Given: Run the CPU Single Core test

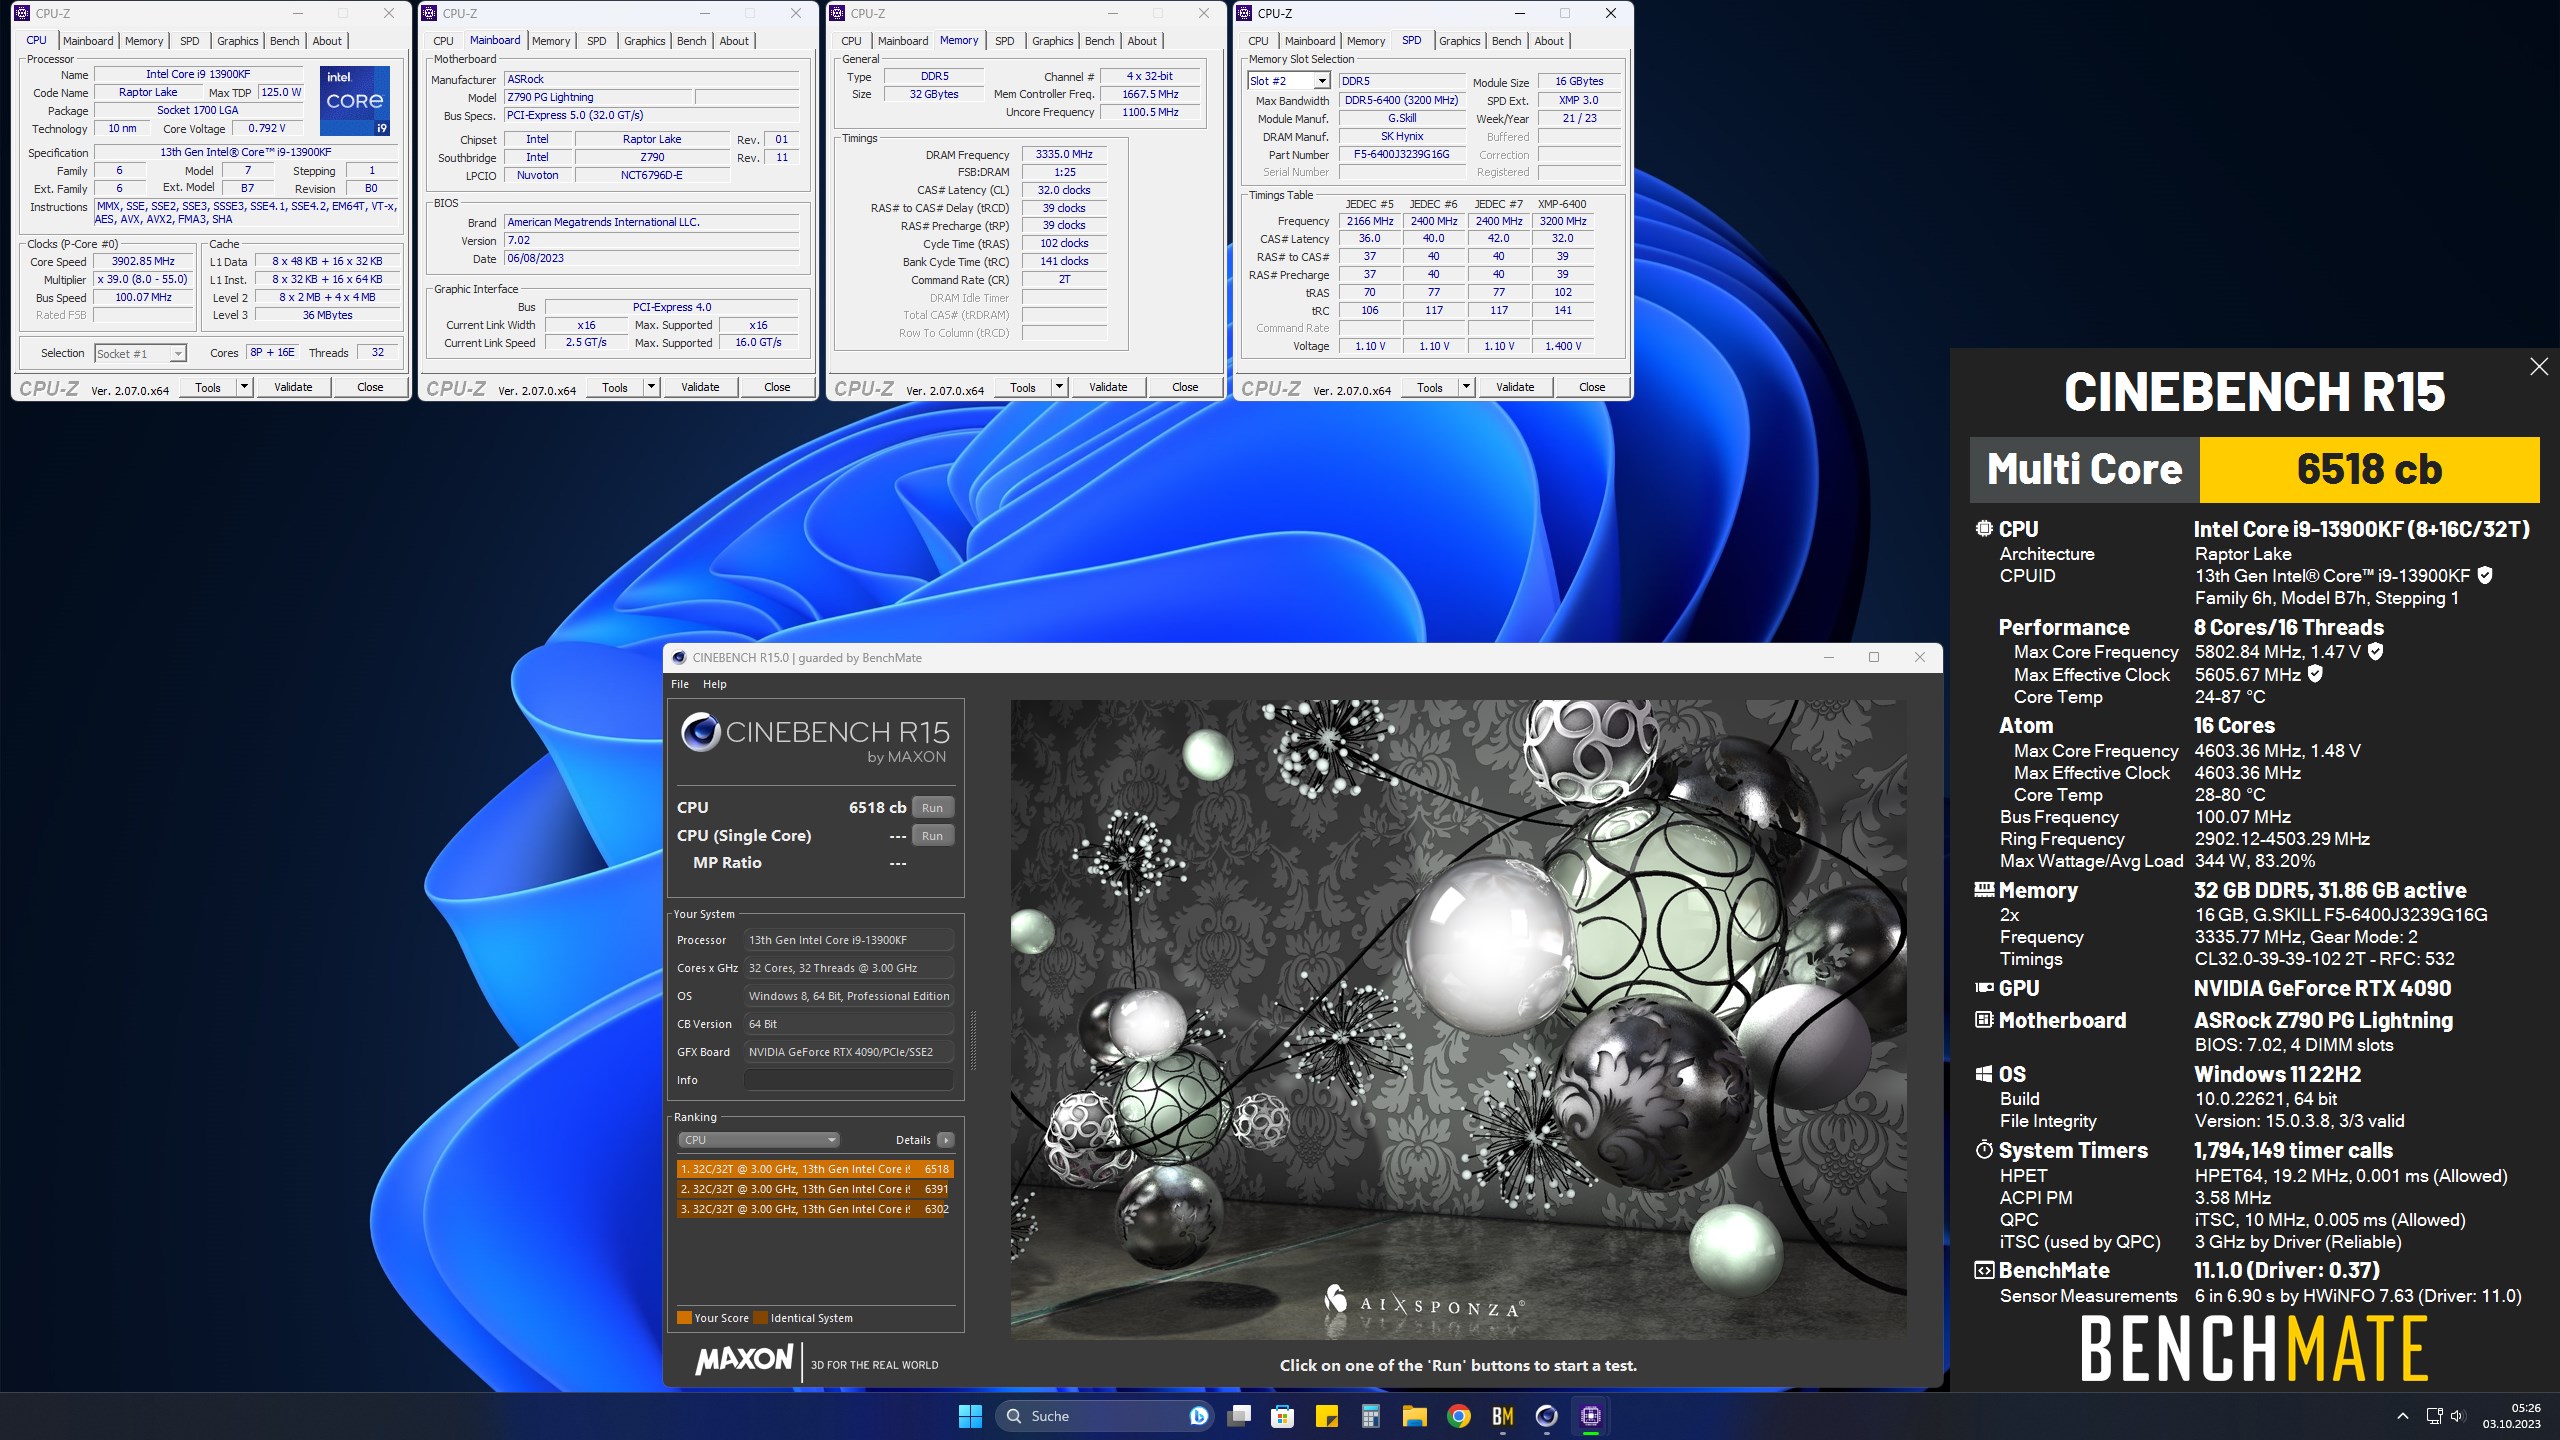Looking at the screenshot, I should [932, 836].
